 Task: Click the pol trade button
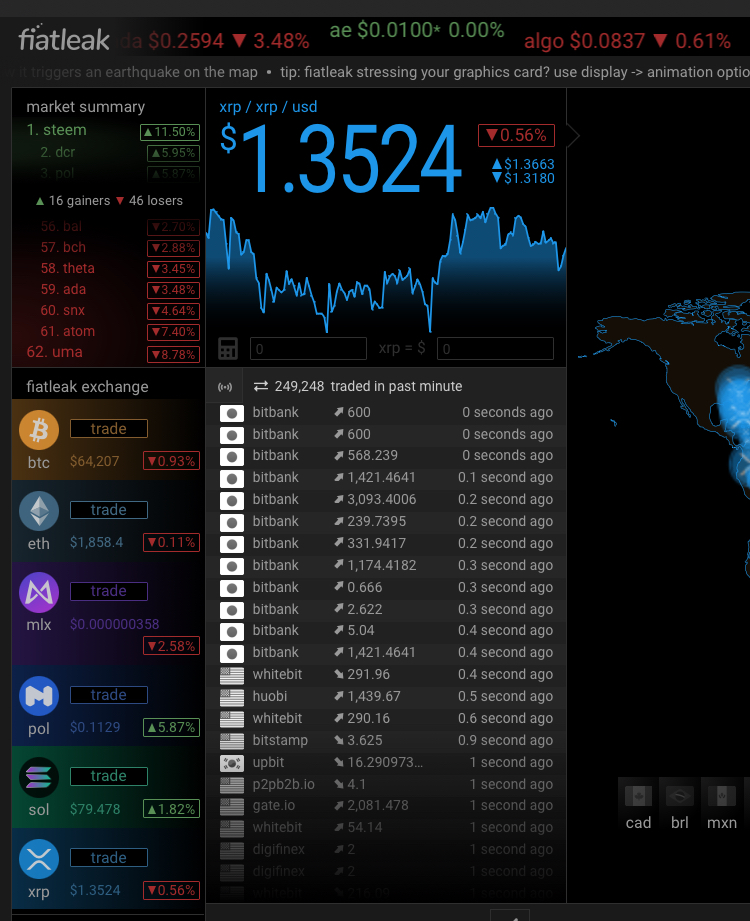109,695
